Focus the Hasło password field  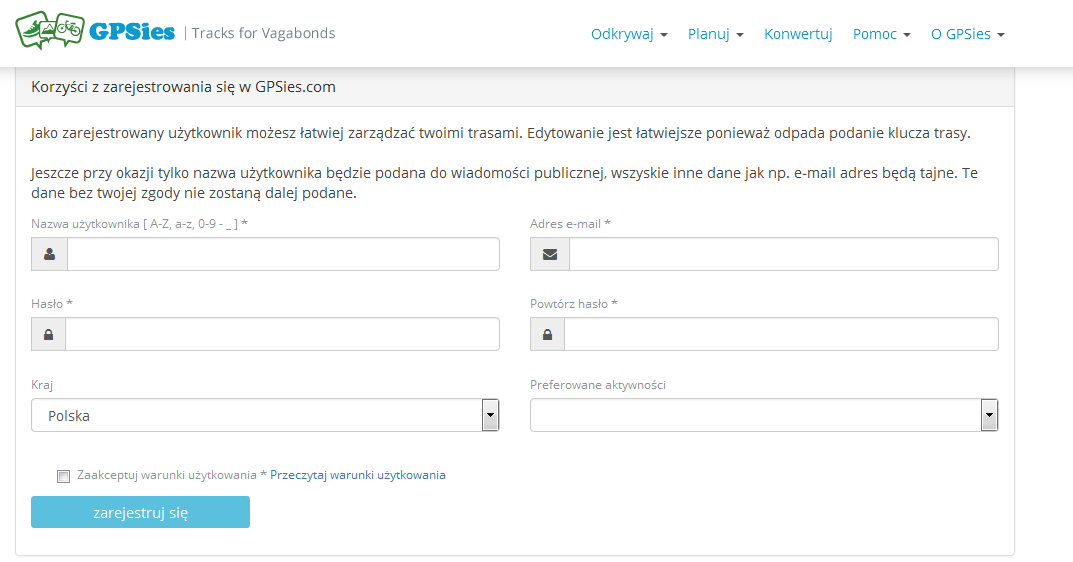[x=282, y=334]
